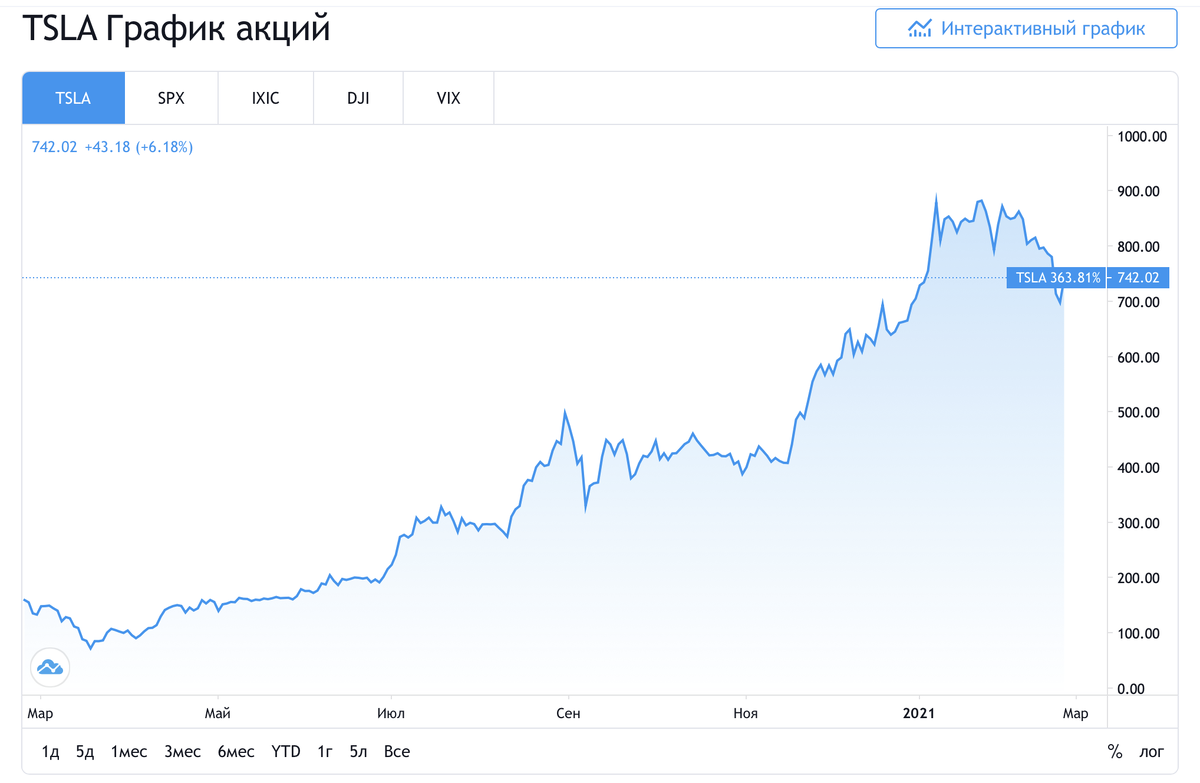This screenshot has height=783, width=1200.
Task: Click the 742.02 price marker on the axis
Action: tap(1138, 278)
